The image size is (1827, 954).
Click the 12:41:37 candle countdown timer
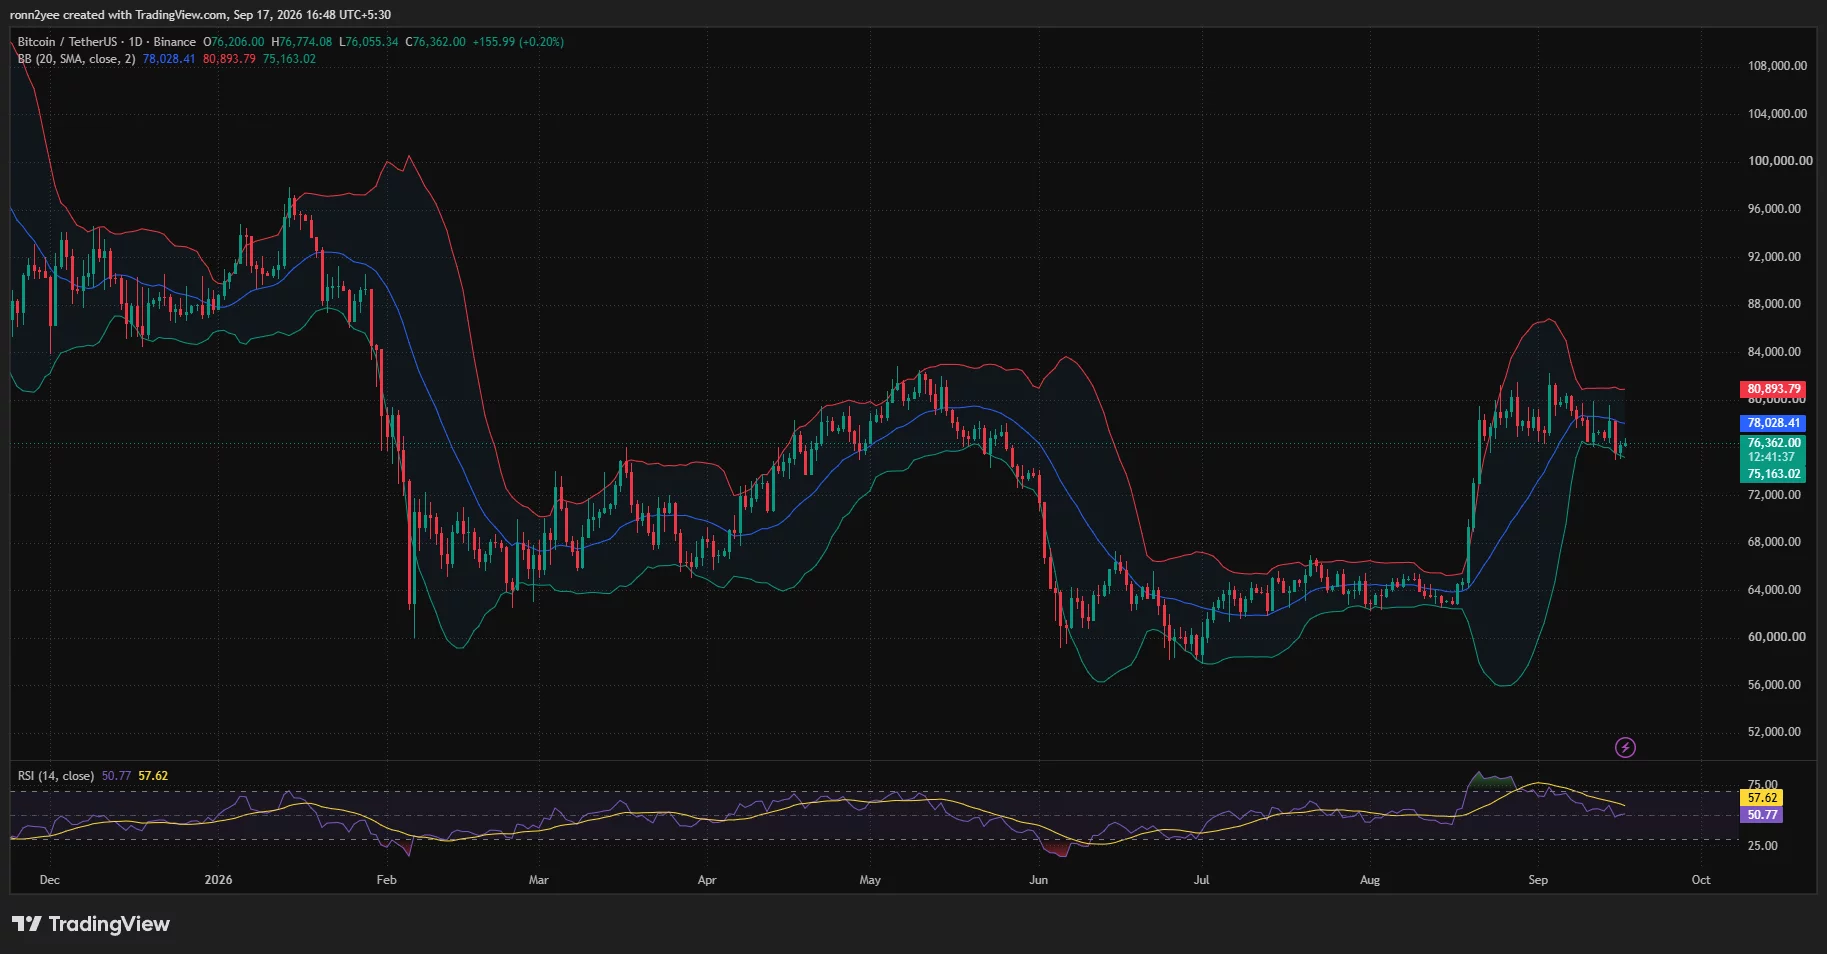point(1771,458)
